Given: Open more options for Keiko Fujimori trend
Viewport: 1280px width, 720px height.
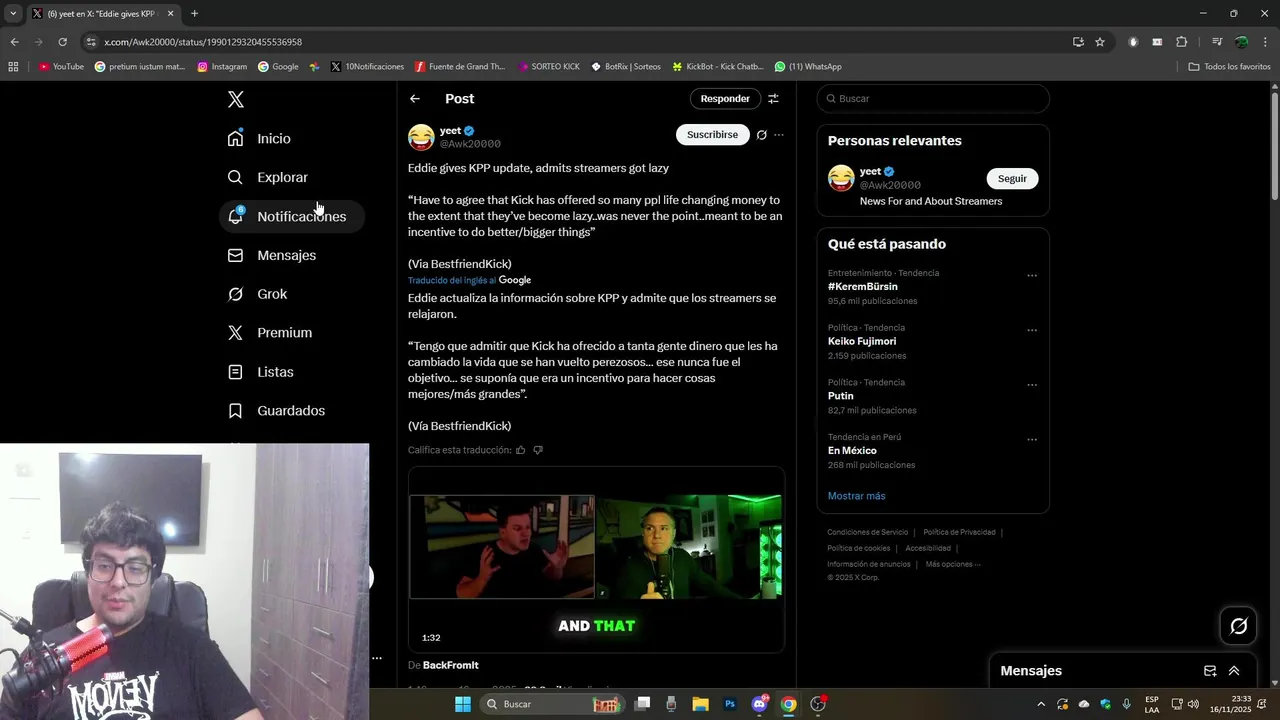Looking at the screenshot, I should (x=1032, y=330).
